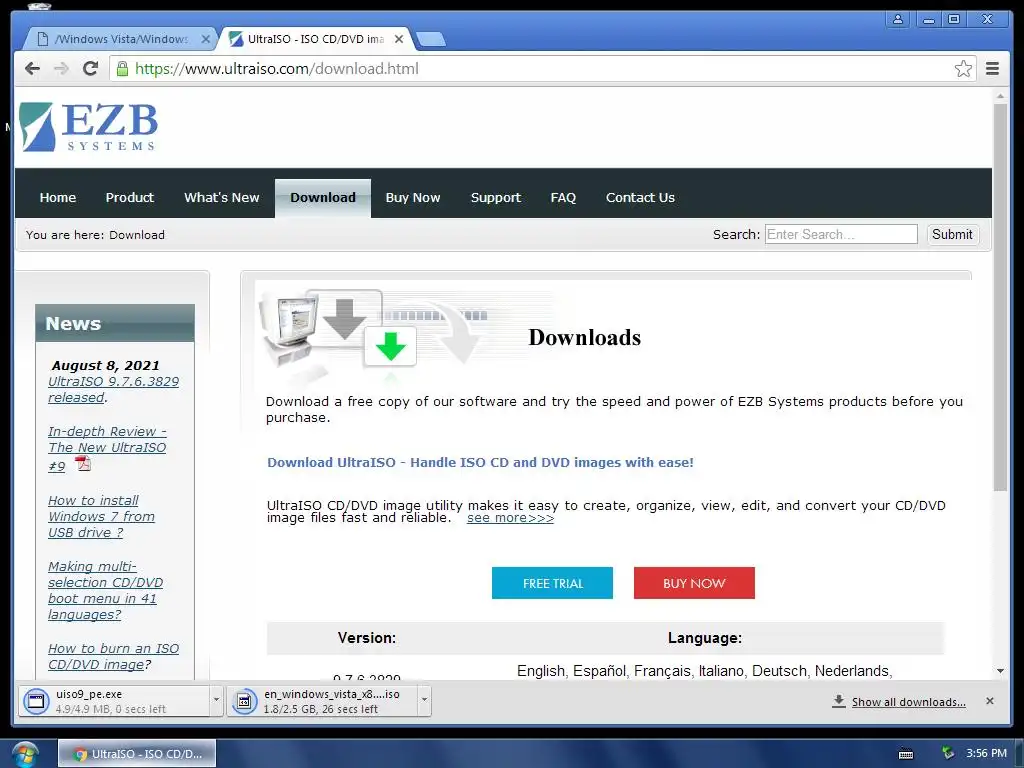Click the green padlock security icon

[x=122, y=69]
